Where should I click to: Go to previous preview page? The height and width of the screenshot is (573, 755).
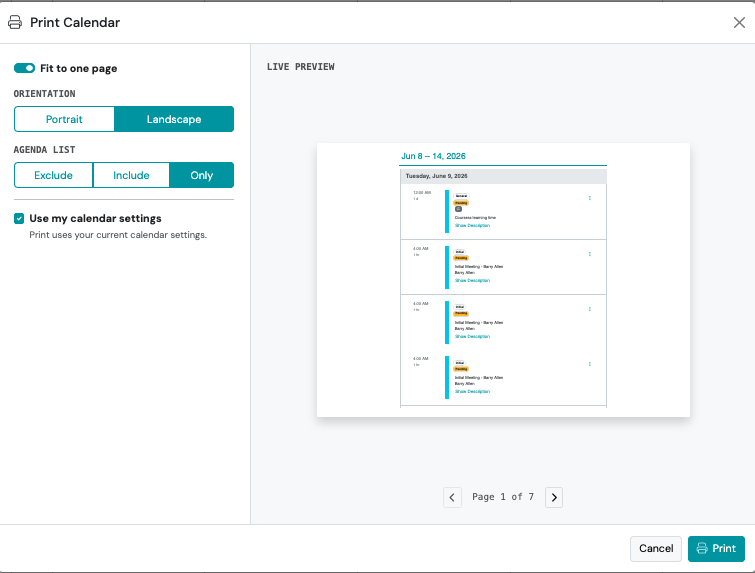tap(452, 497)
